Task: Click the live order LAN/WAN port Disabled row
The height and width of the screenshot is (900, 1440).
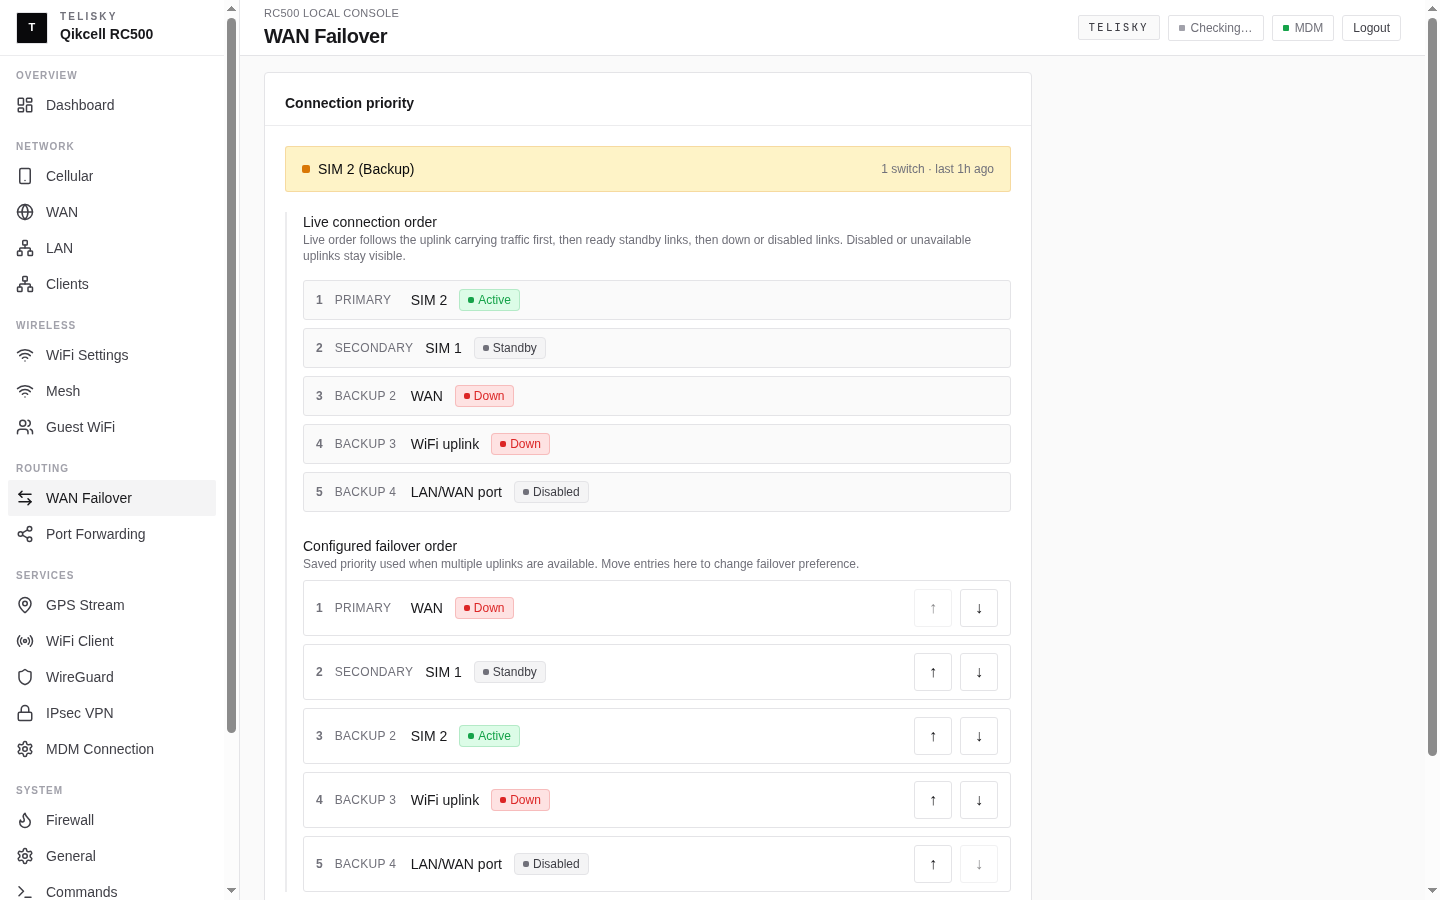Action: pyautogui.click(x=657, y=492)
